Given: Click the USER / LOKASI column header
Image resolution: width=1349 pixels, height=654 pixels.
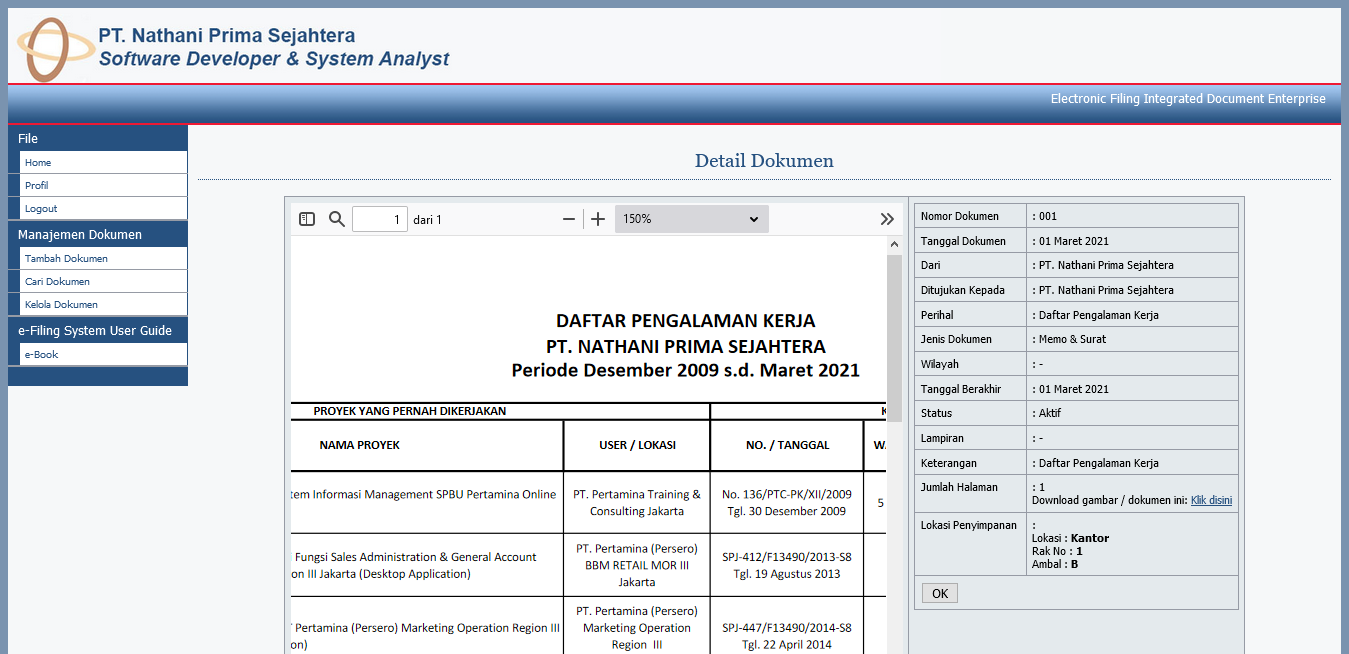Looking at the screenshot, I should click(x=637, y=445).
